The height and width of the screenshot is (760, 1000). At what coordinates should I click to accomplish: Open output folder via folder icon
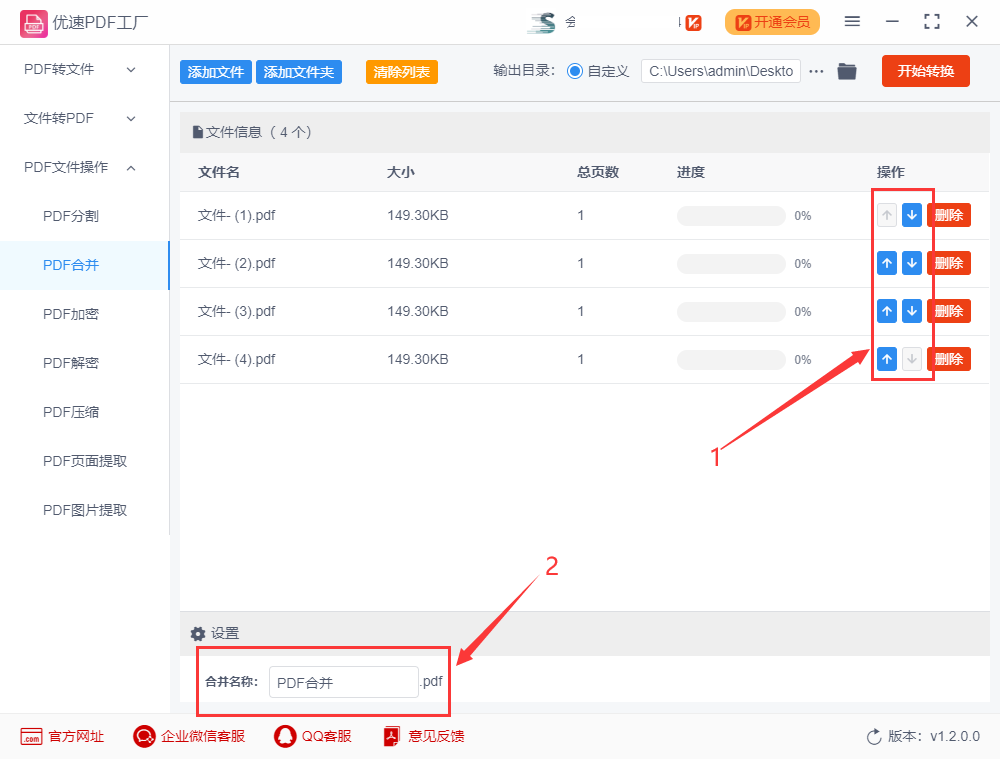point(847,71)
